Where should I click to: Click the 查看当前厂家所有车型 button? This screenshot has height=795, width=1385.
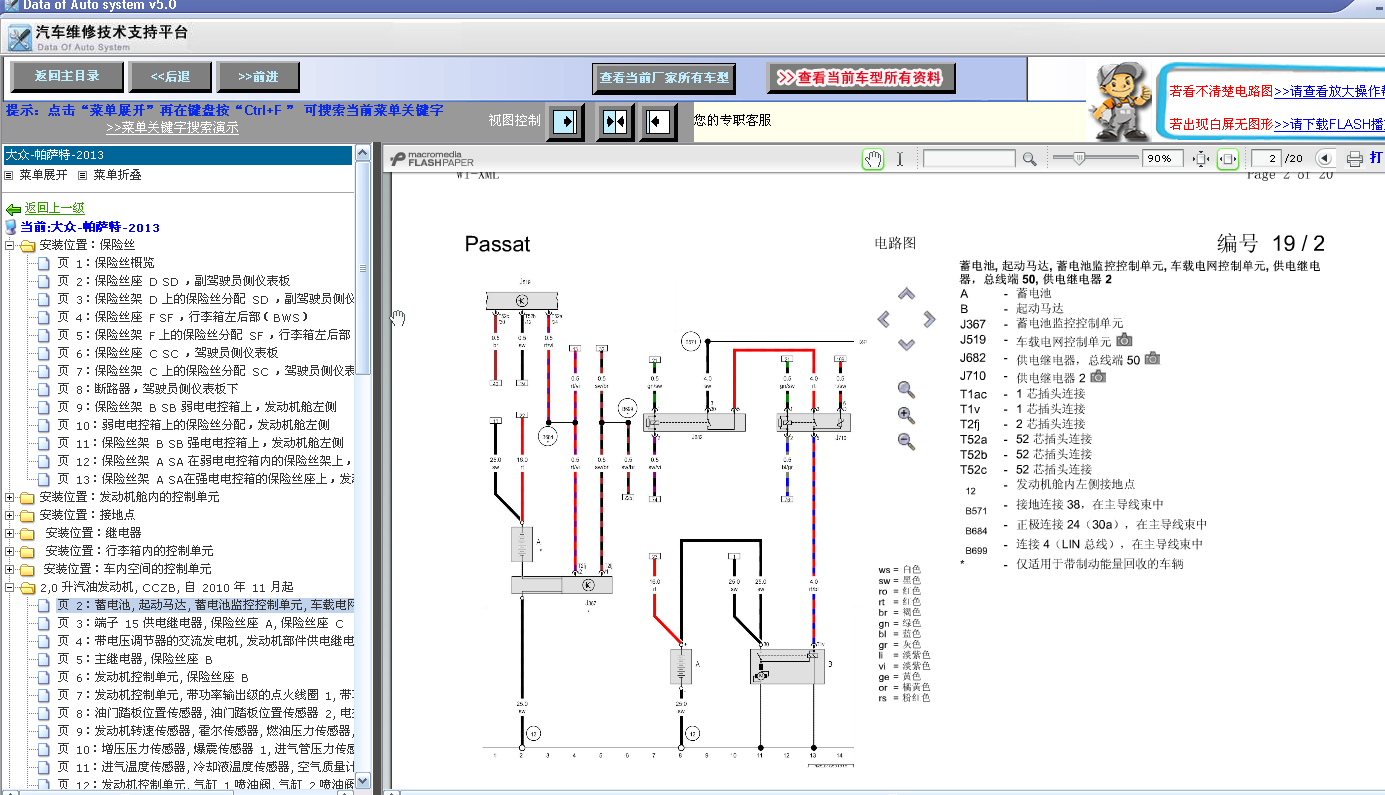pyautogui.click(x=664, y=77)
